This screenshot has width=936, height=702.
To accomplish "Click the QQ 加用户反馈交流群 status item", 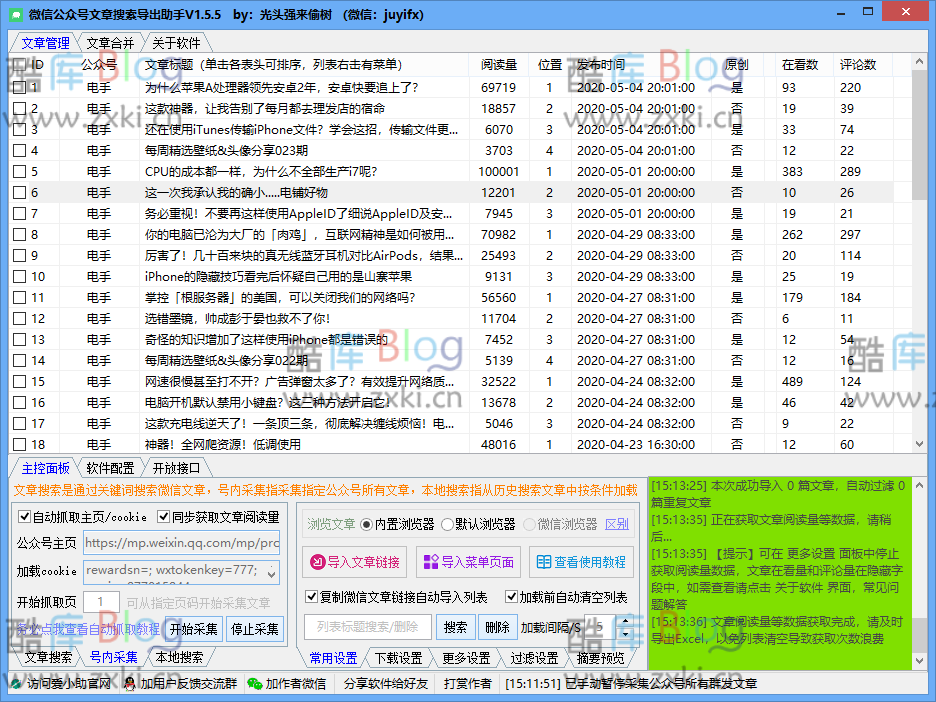I will 180,684.
